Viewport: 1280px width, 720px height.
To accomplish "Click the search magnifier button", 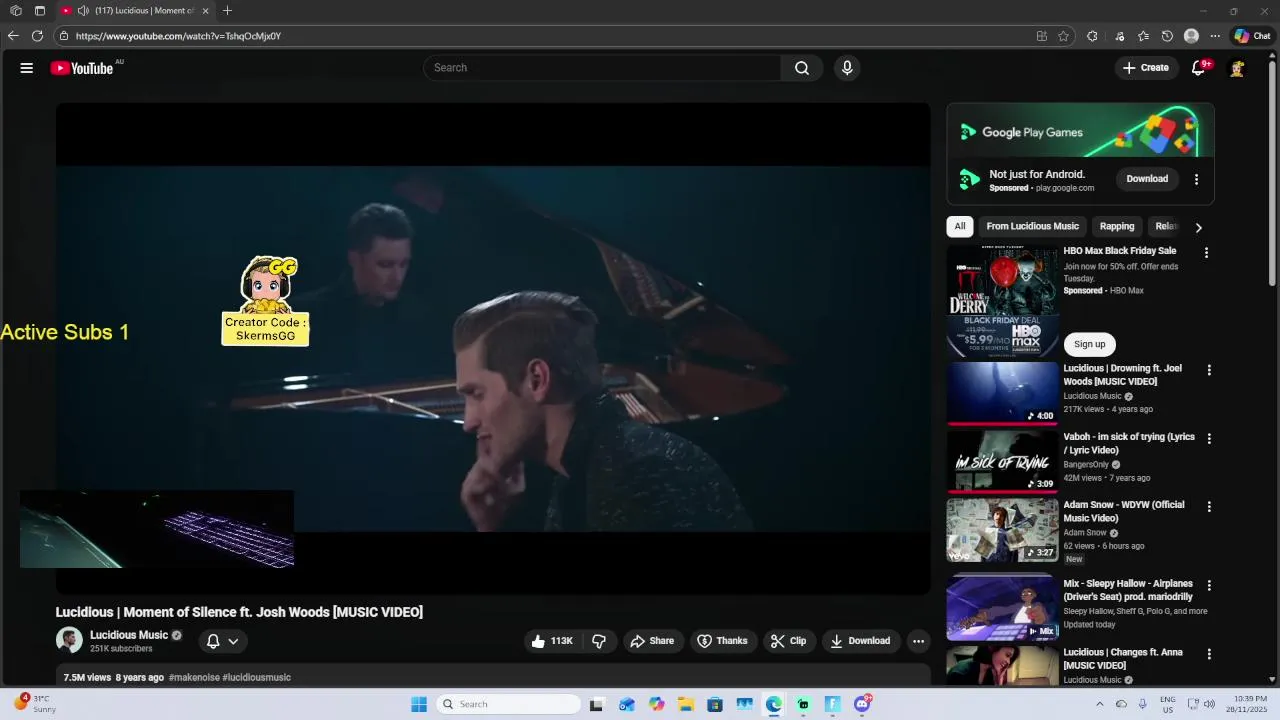I will point(802,68).
